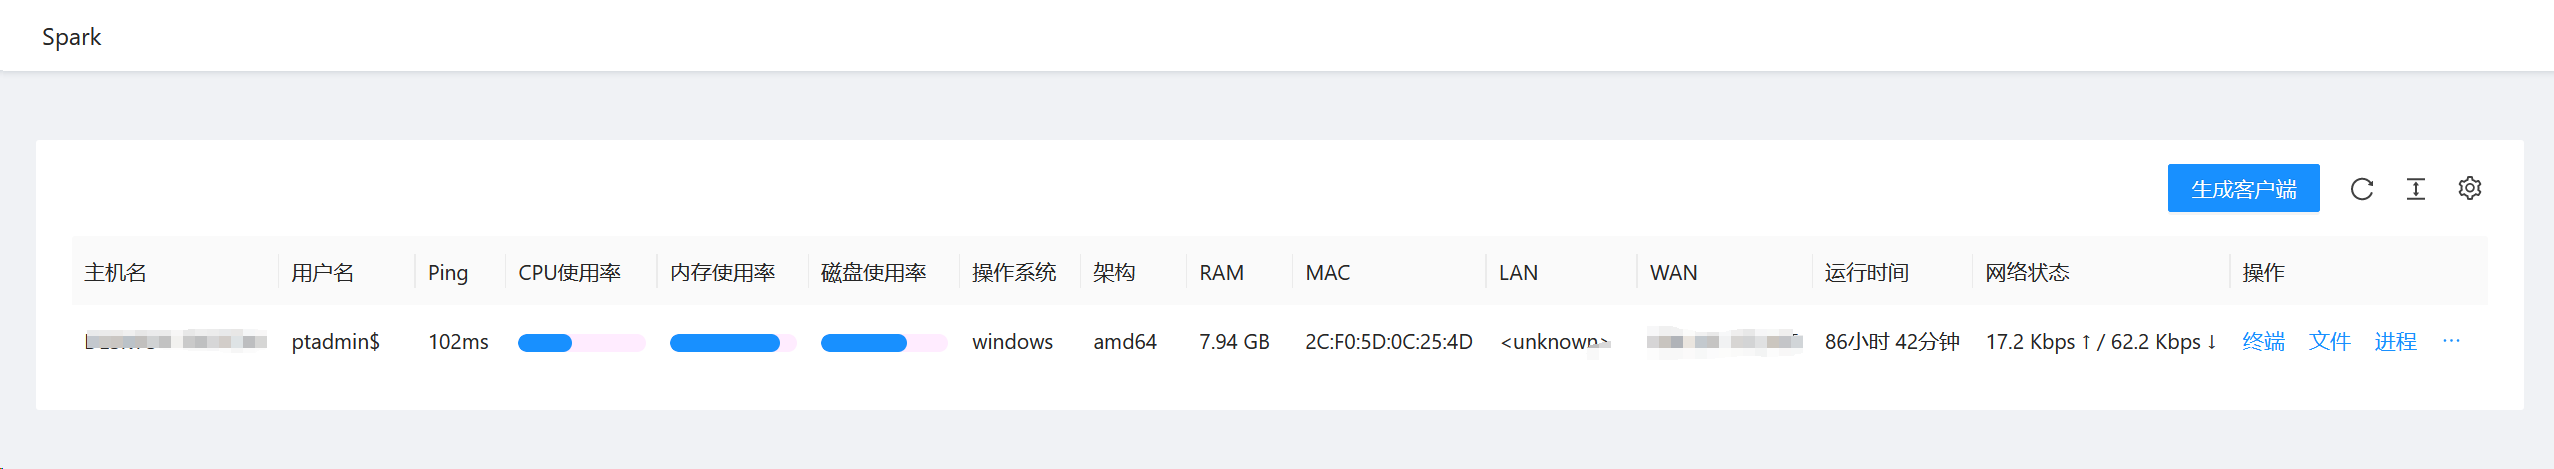Open 终端 for the windows host
2554x469 pixels.
point(2263,342)
